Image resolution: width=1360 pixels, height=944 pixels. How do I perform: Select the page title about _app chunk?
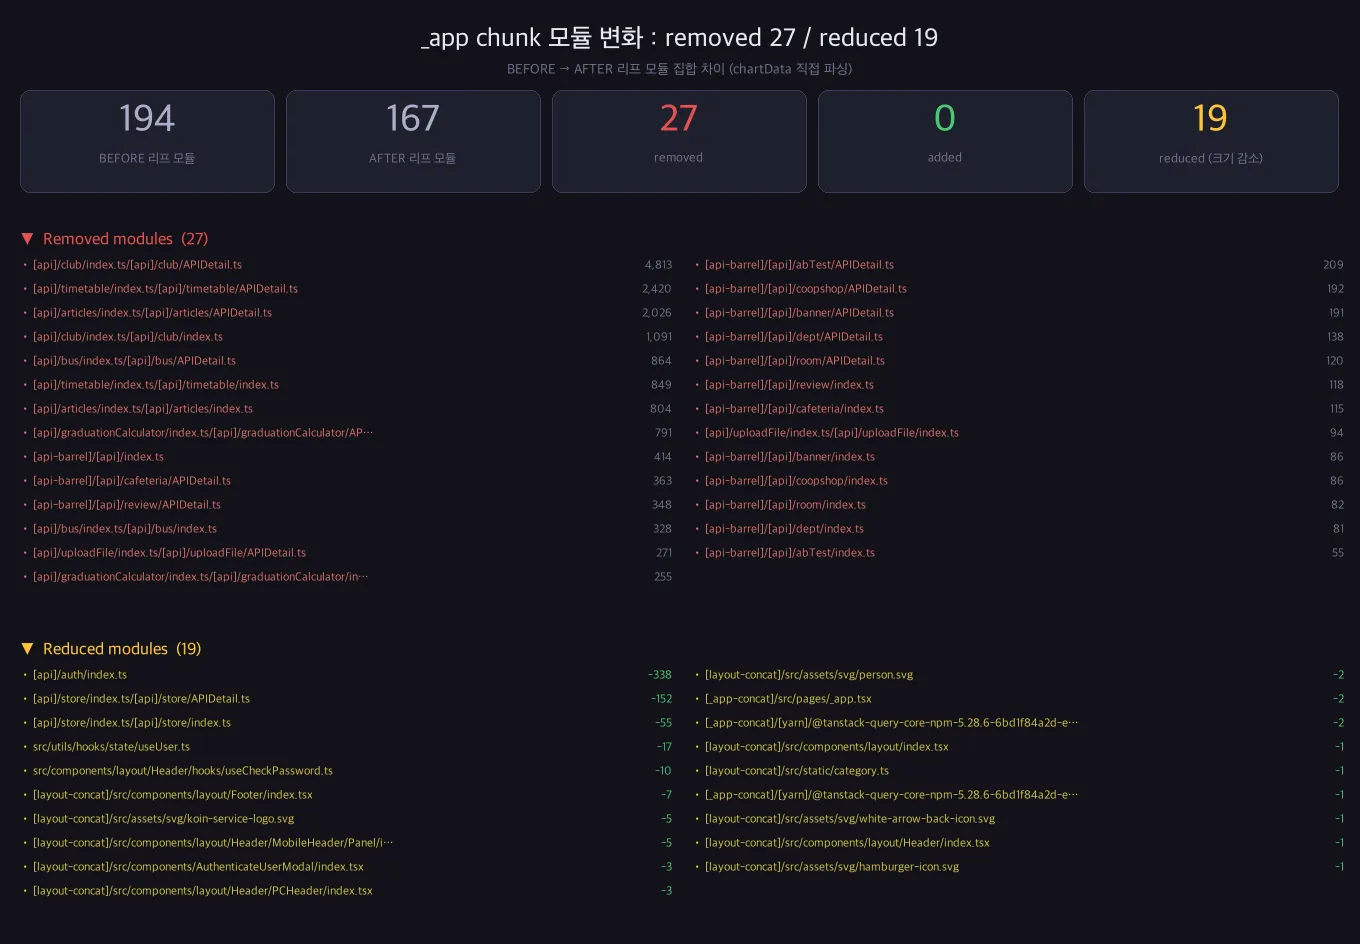679,38
